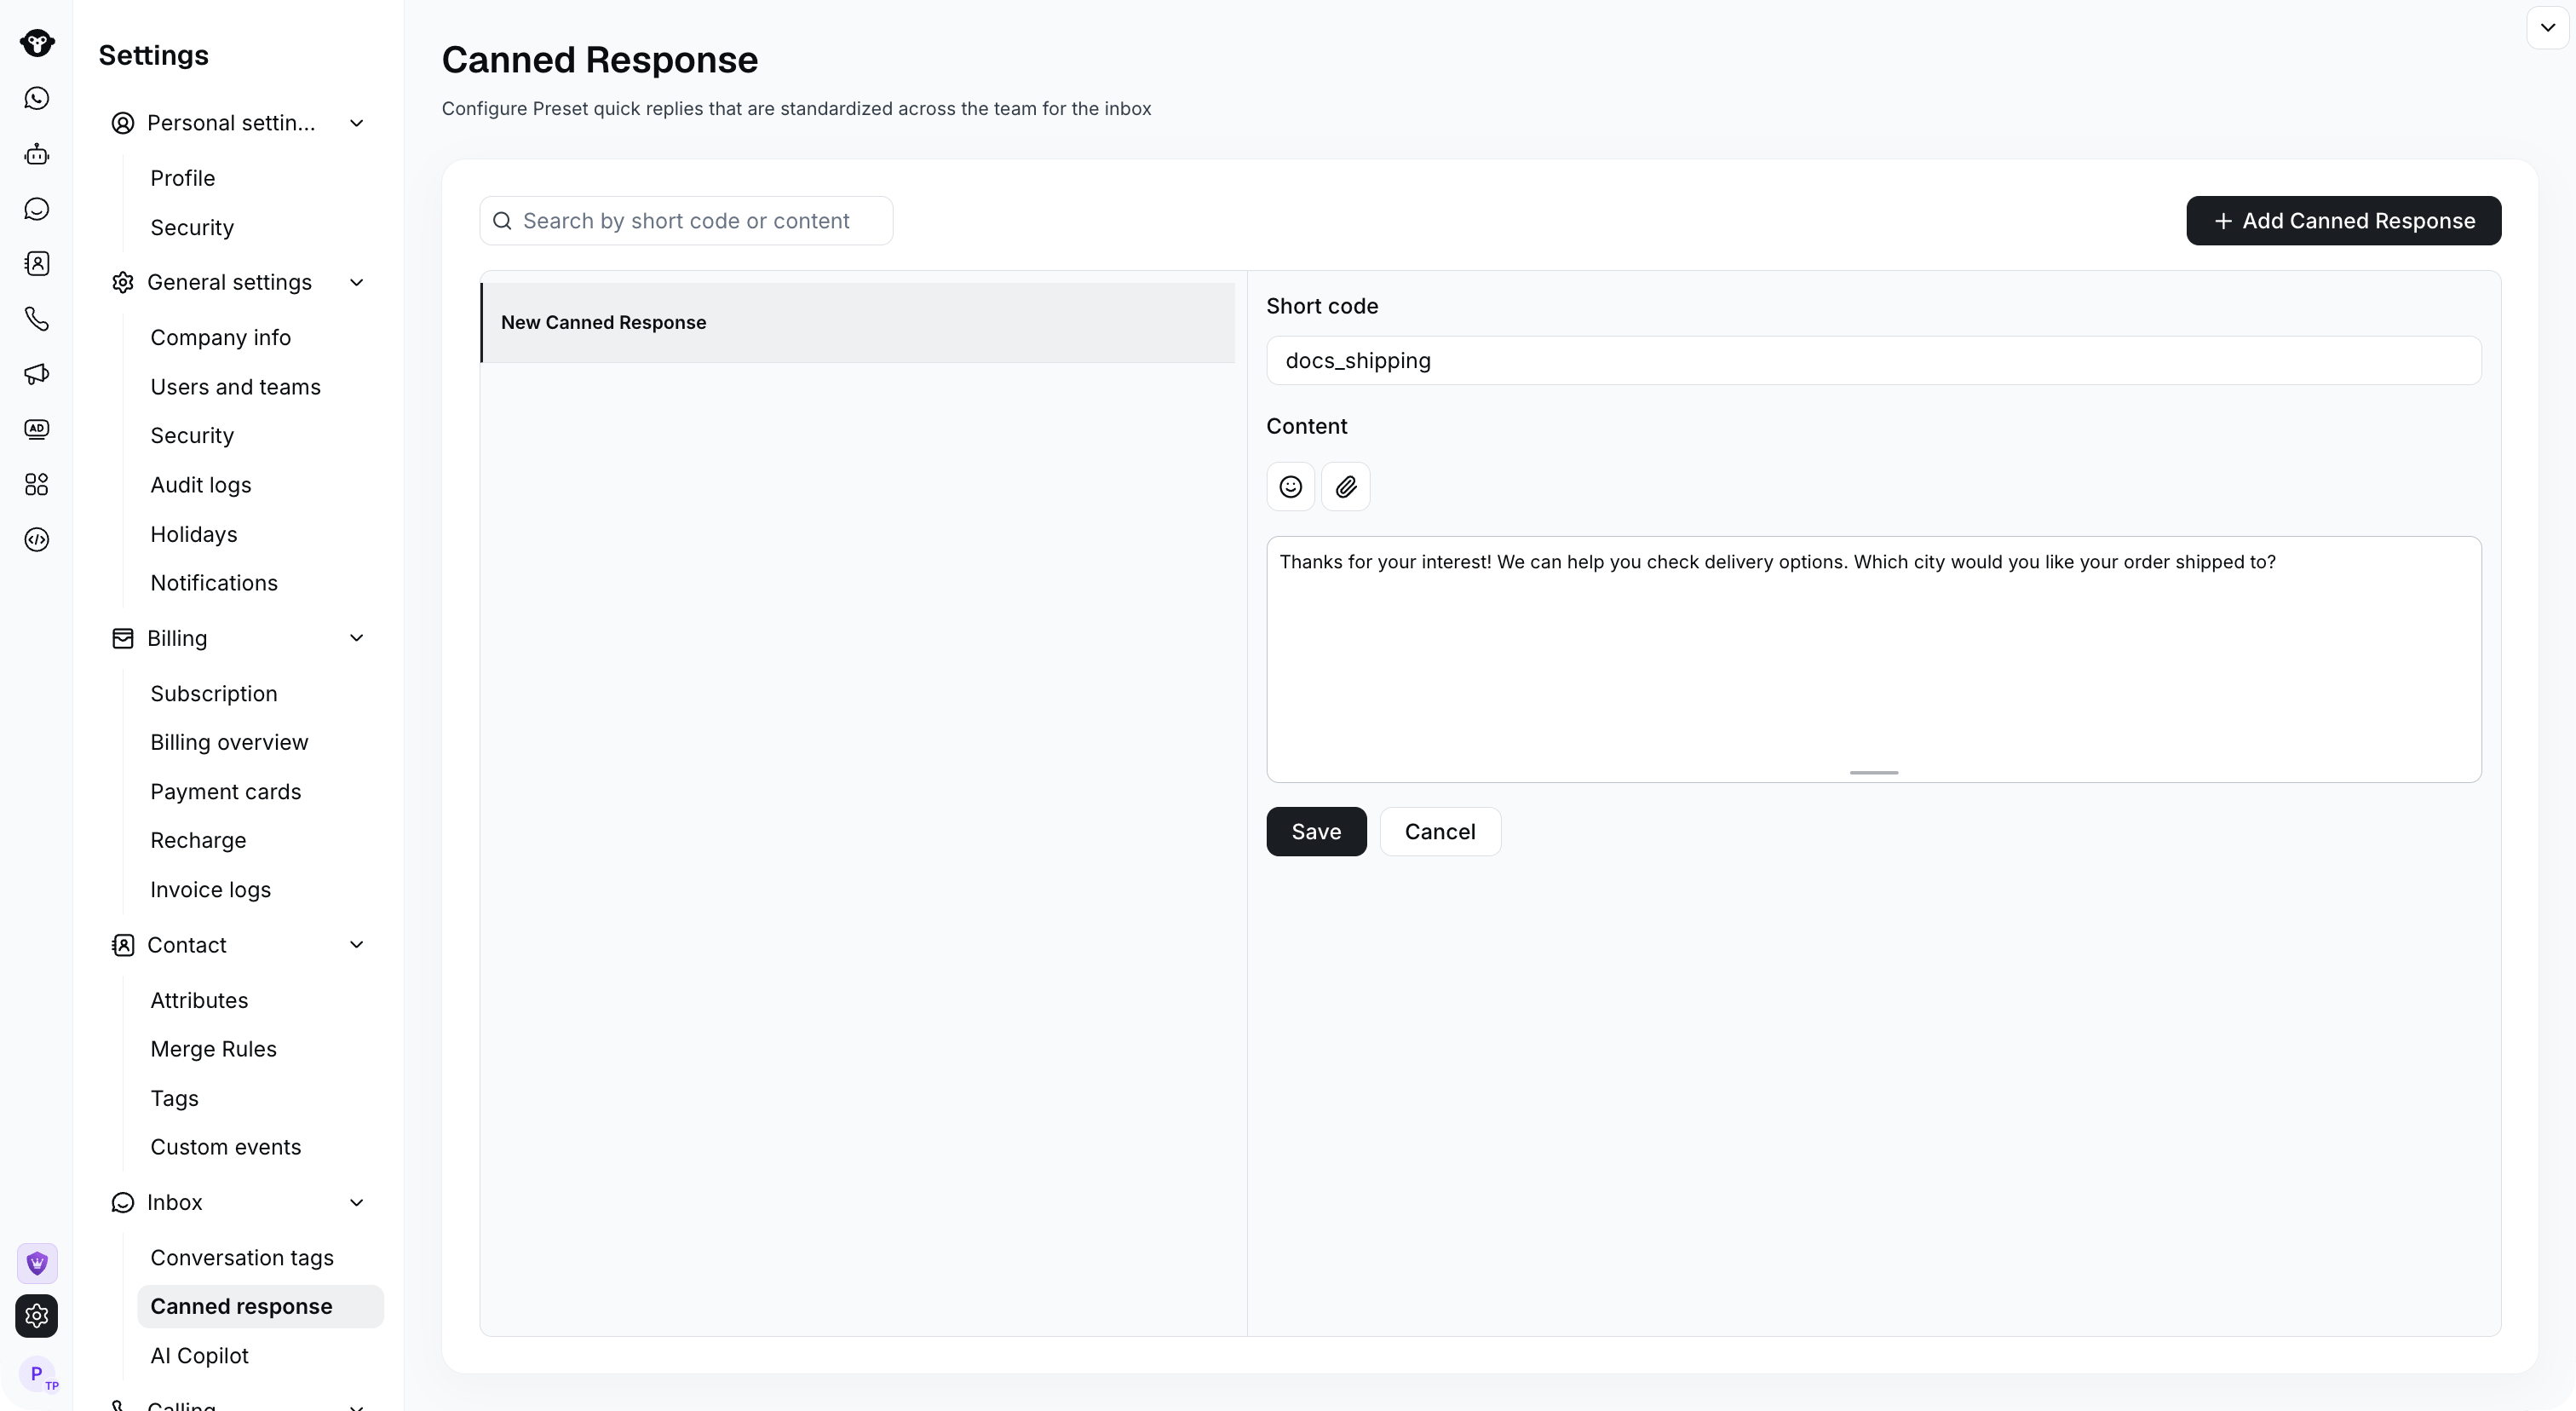This screenshot has height=1411, width=2576.
Task: Click Add Canned Response button
Action: pyautogui.click(x=2343, y=221)
